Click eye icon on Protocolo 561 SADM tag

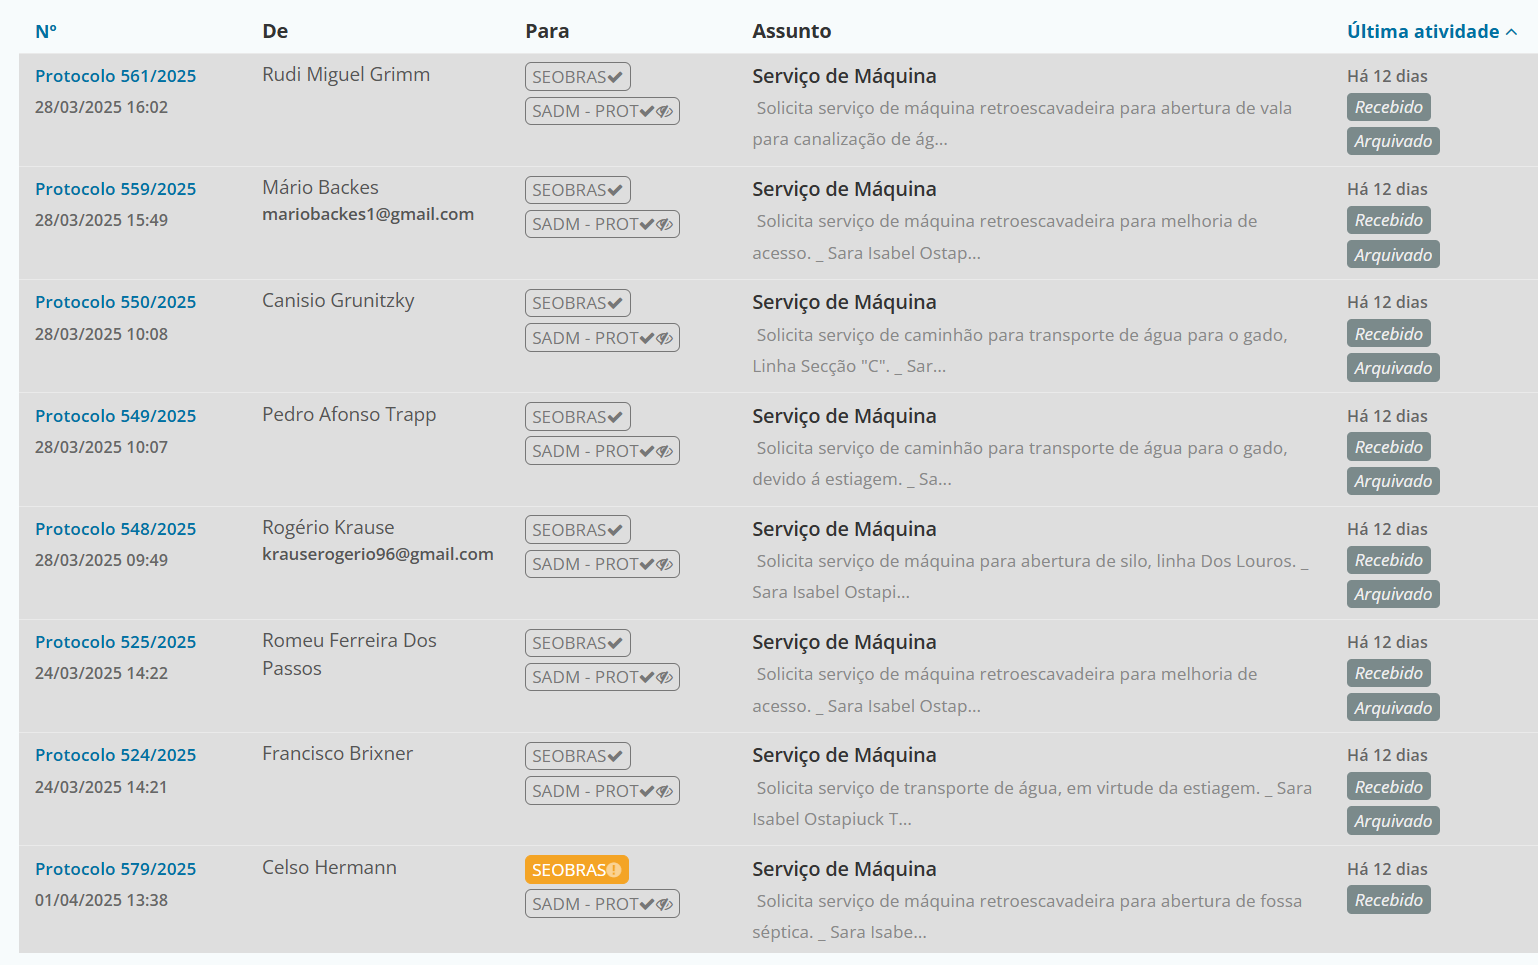coord(664,111)
